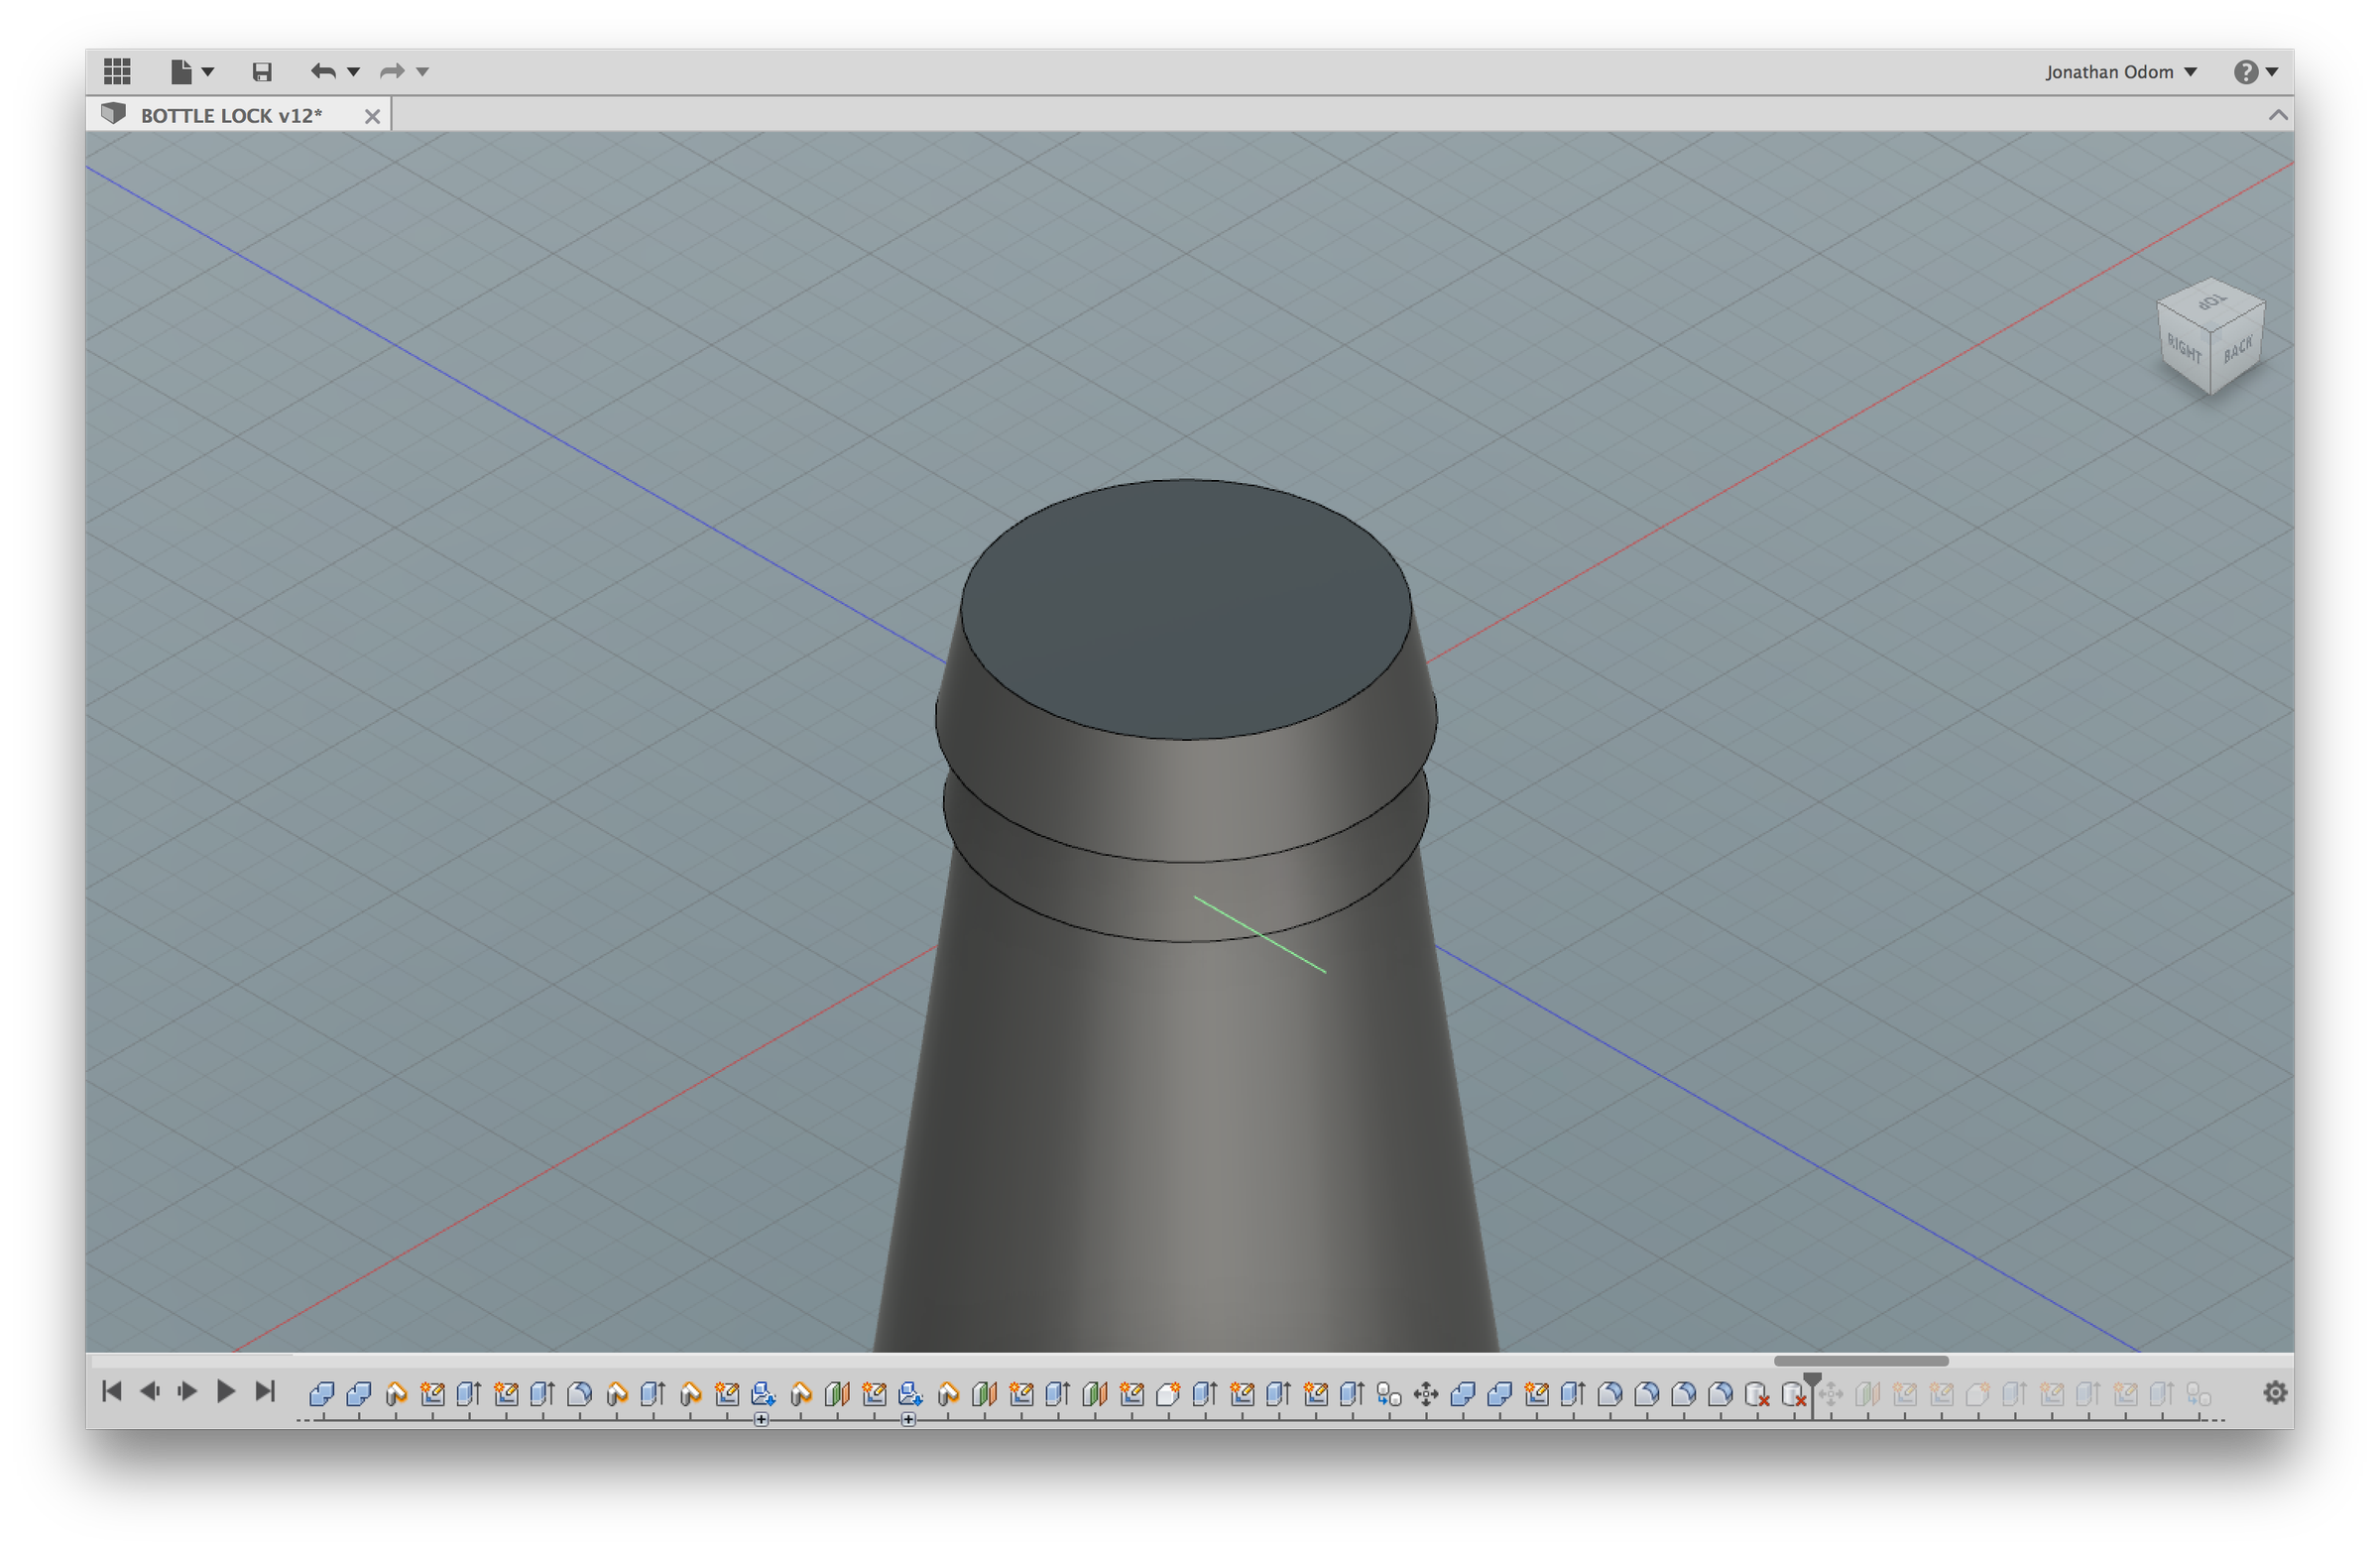Select the first feature in timeline

(321, 1393)
